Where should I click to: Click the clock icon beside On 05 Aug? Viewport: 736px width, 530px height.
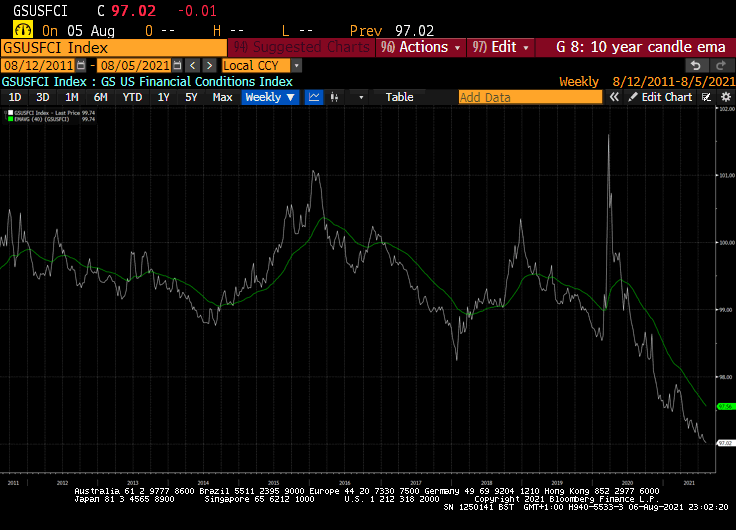point(22,31)
